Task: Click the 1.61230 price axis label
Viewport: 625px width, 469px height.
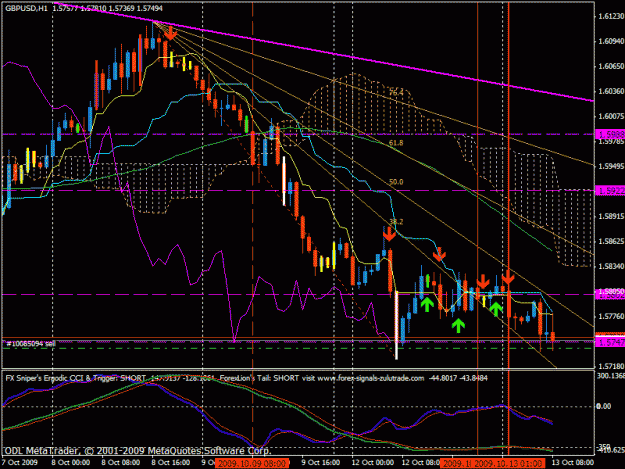Action: (611, 16)
